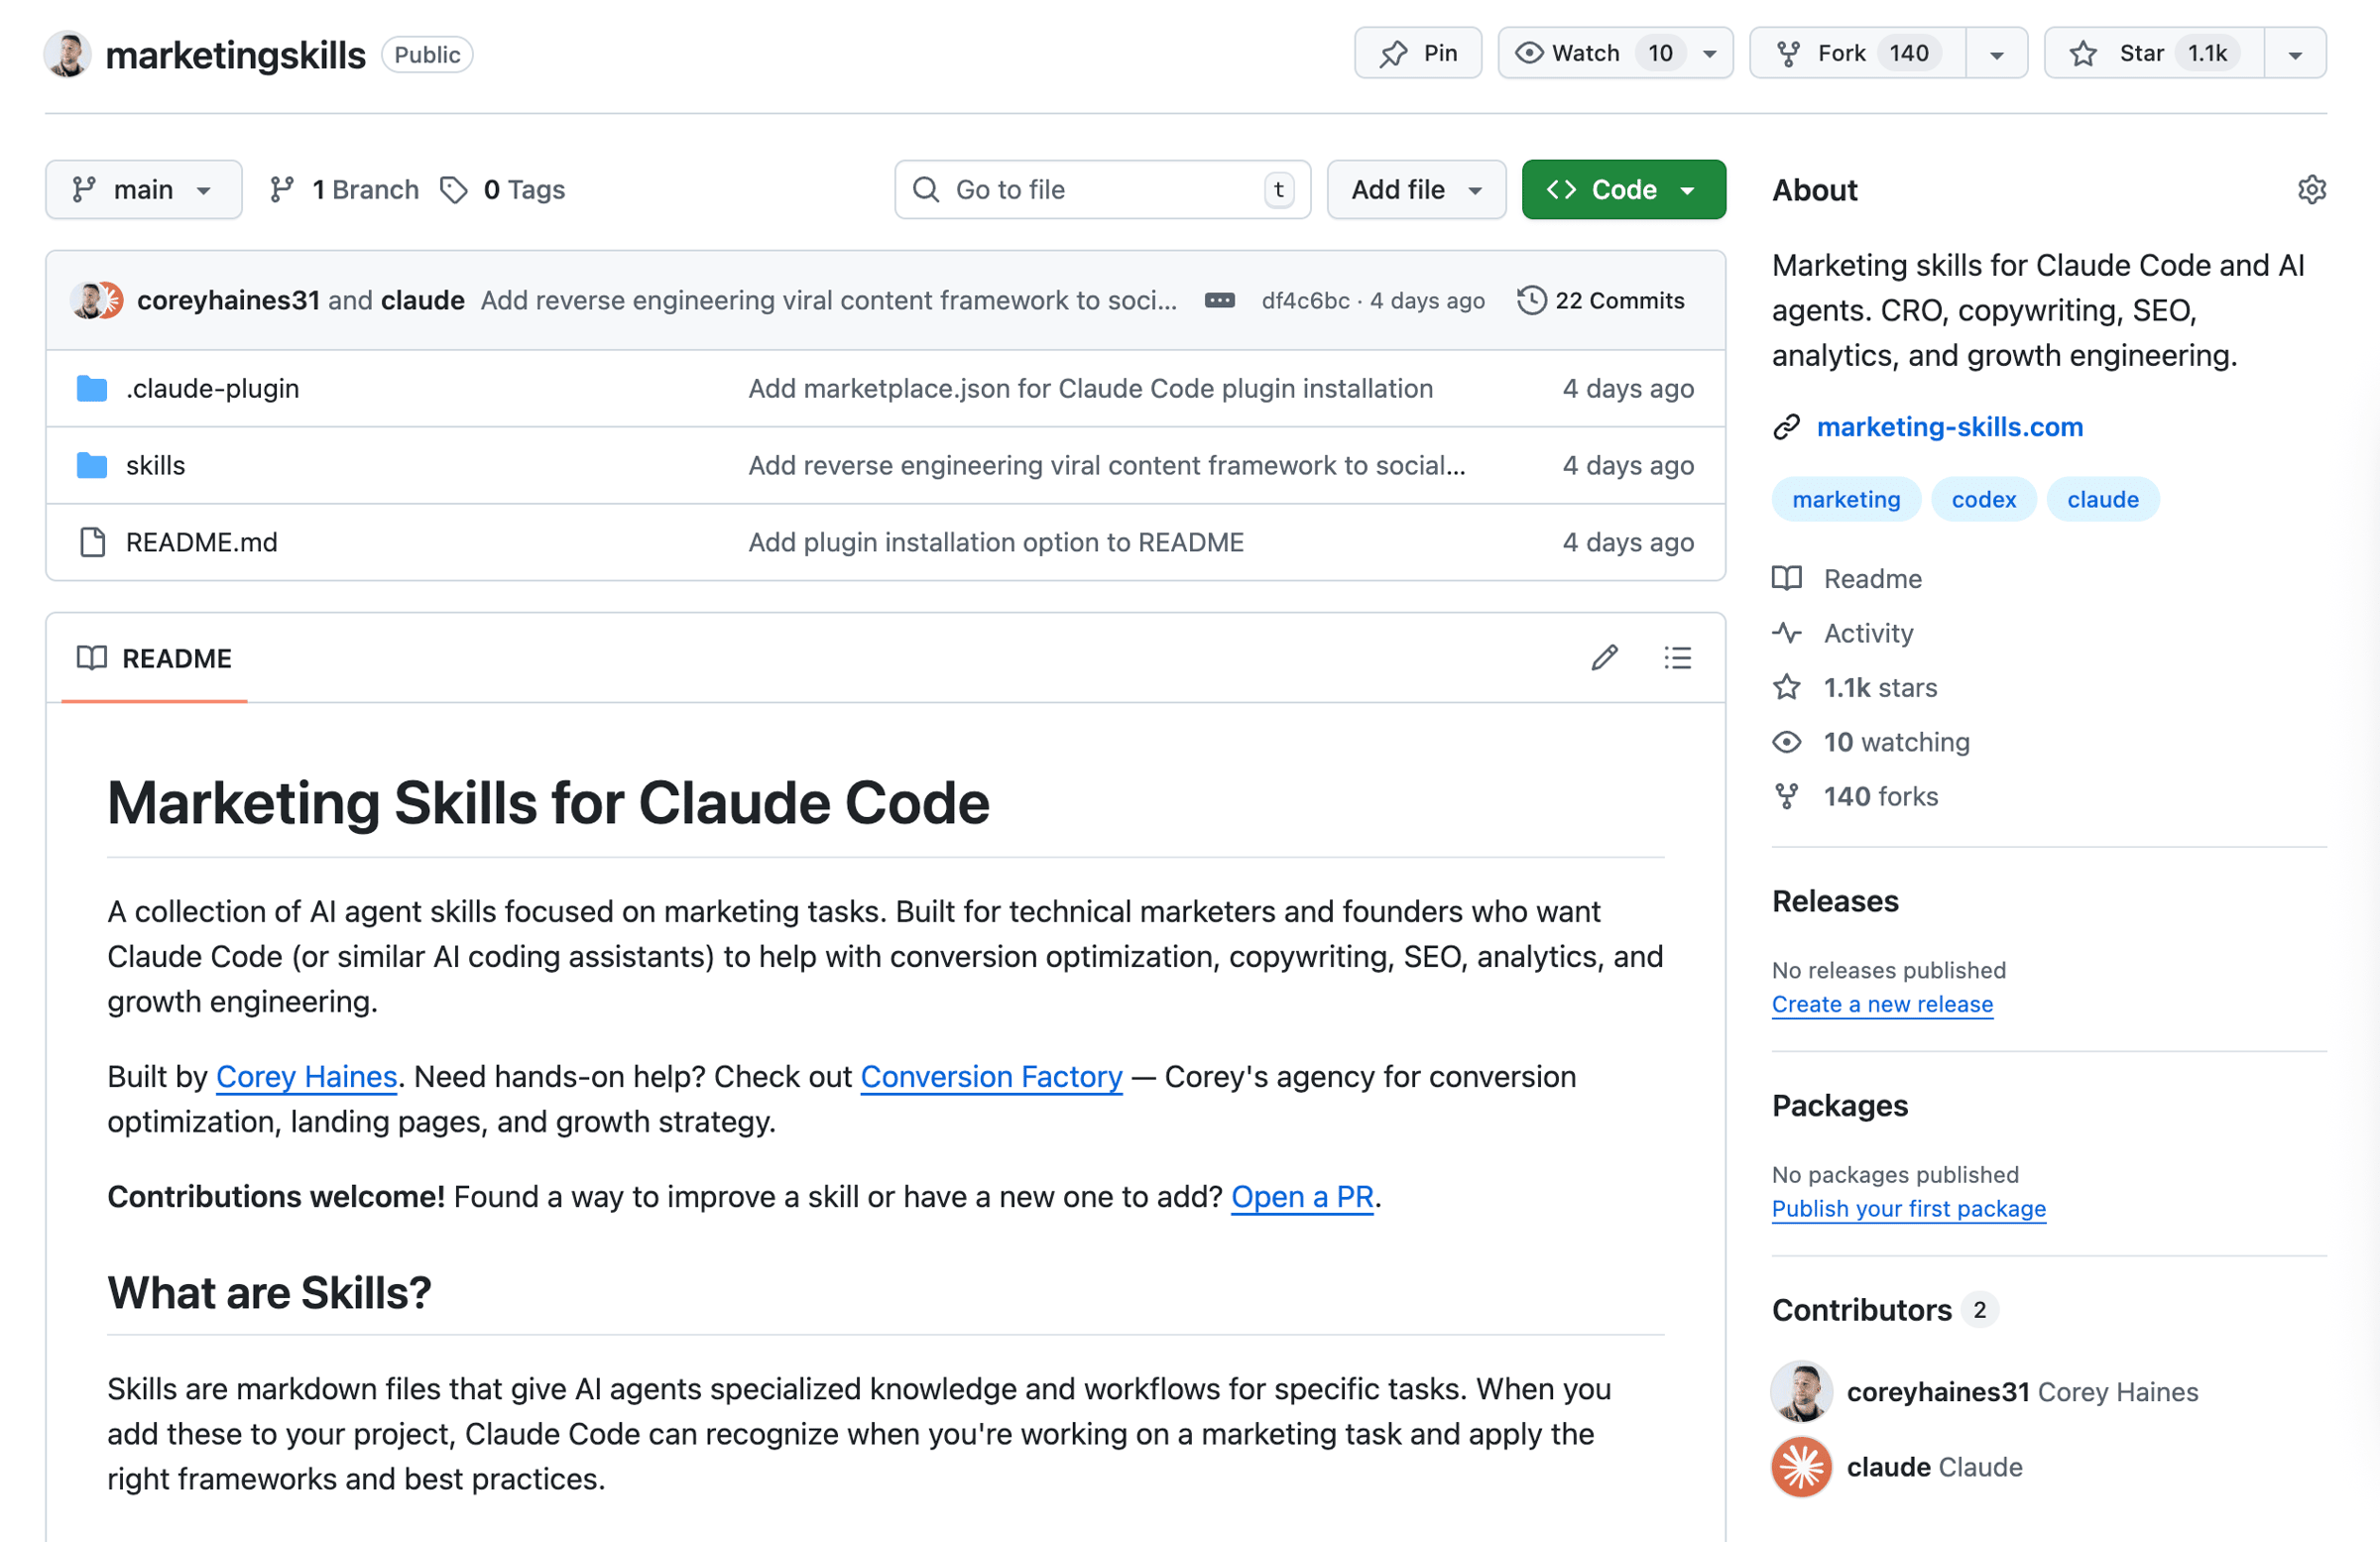Select the README tab
Image resolution: width=2380 pixels, height=1542 pixels.
[155, 658]
